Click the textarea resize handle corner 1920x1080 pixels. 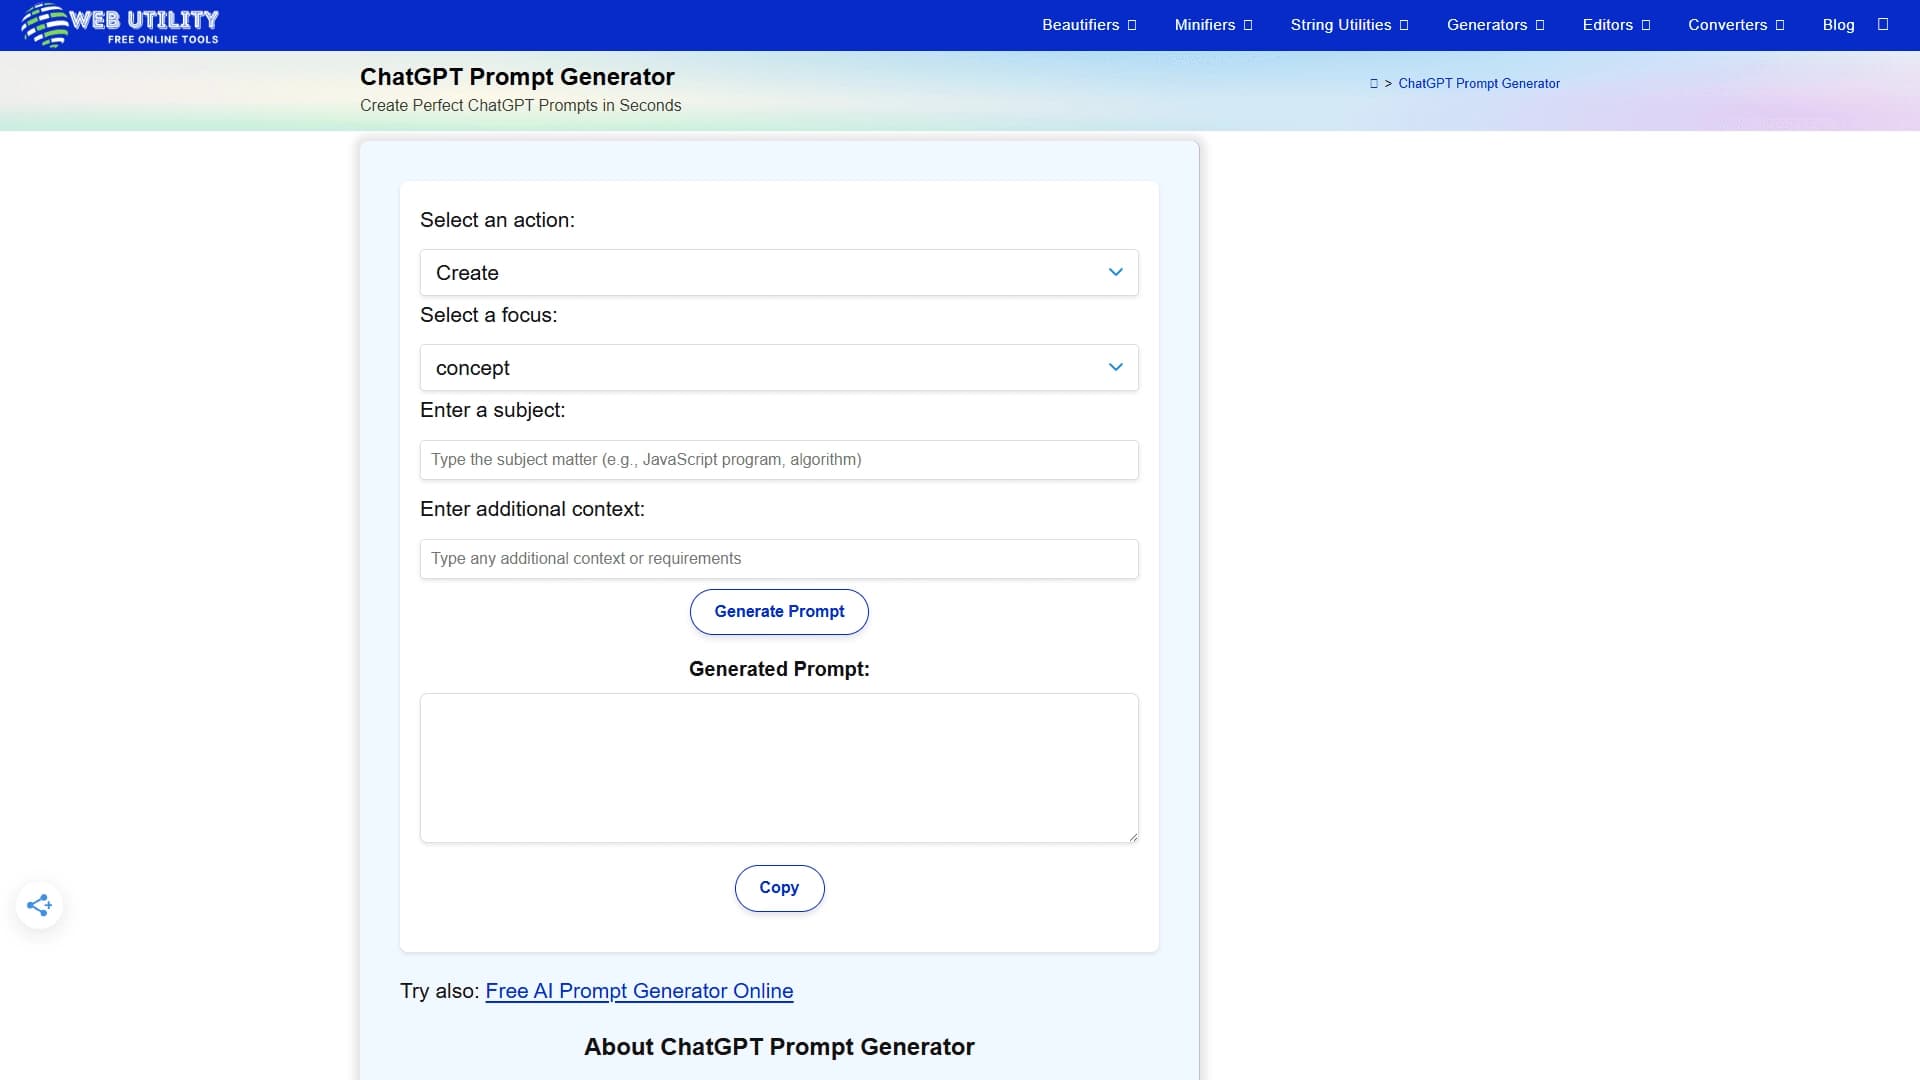coord(1132,837)
